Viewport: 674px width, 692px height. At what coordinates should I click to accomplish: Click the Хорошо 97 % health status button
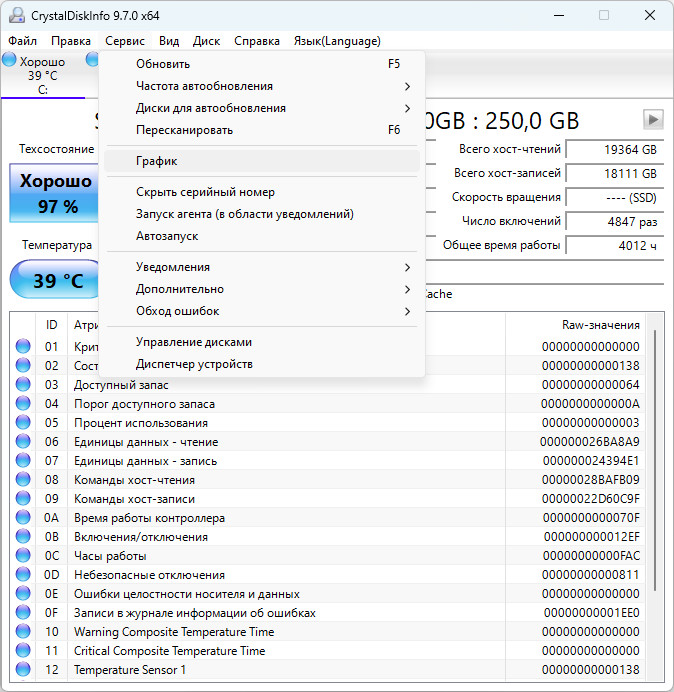pos(54,193)
